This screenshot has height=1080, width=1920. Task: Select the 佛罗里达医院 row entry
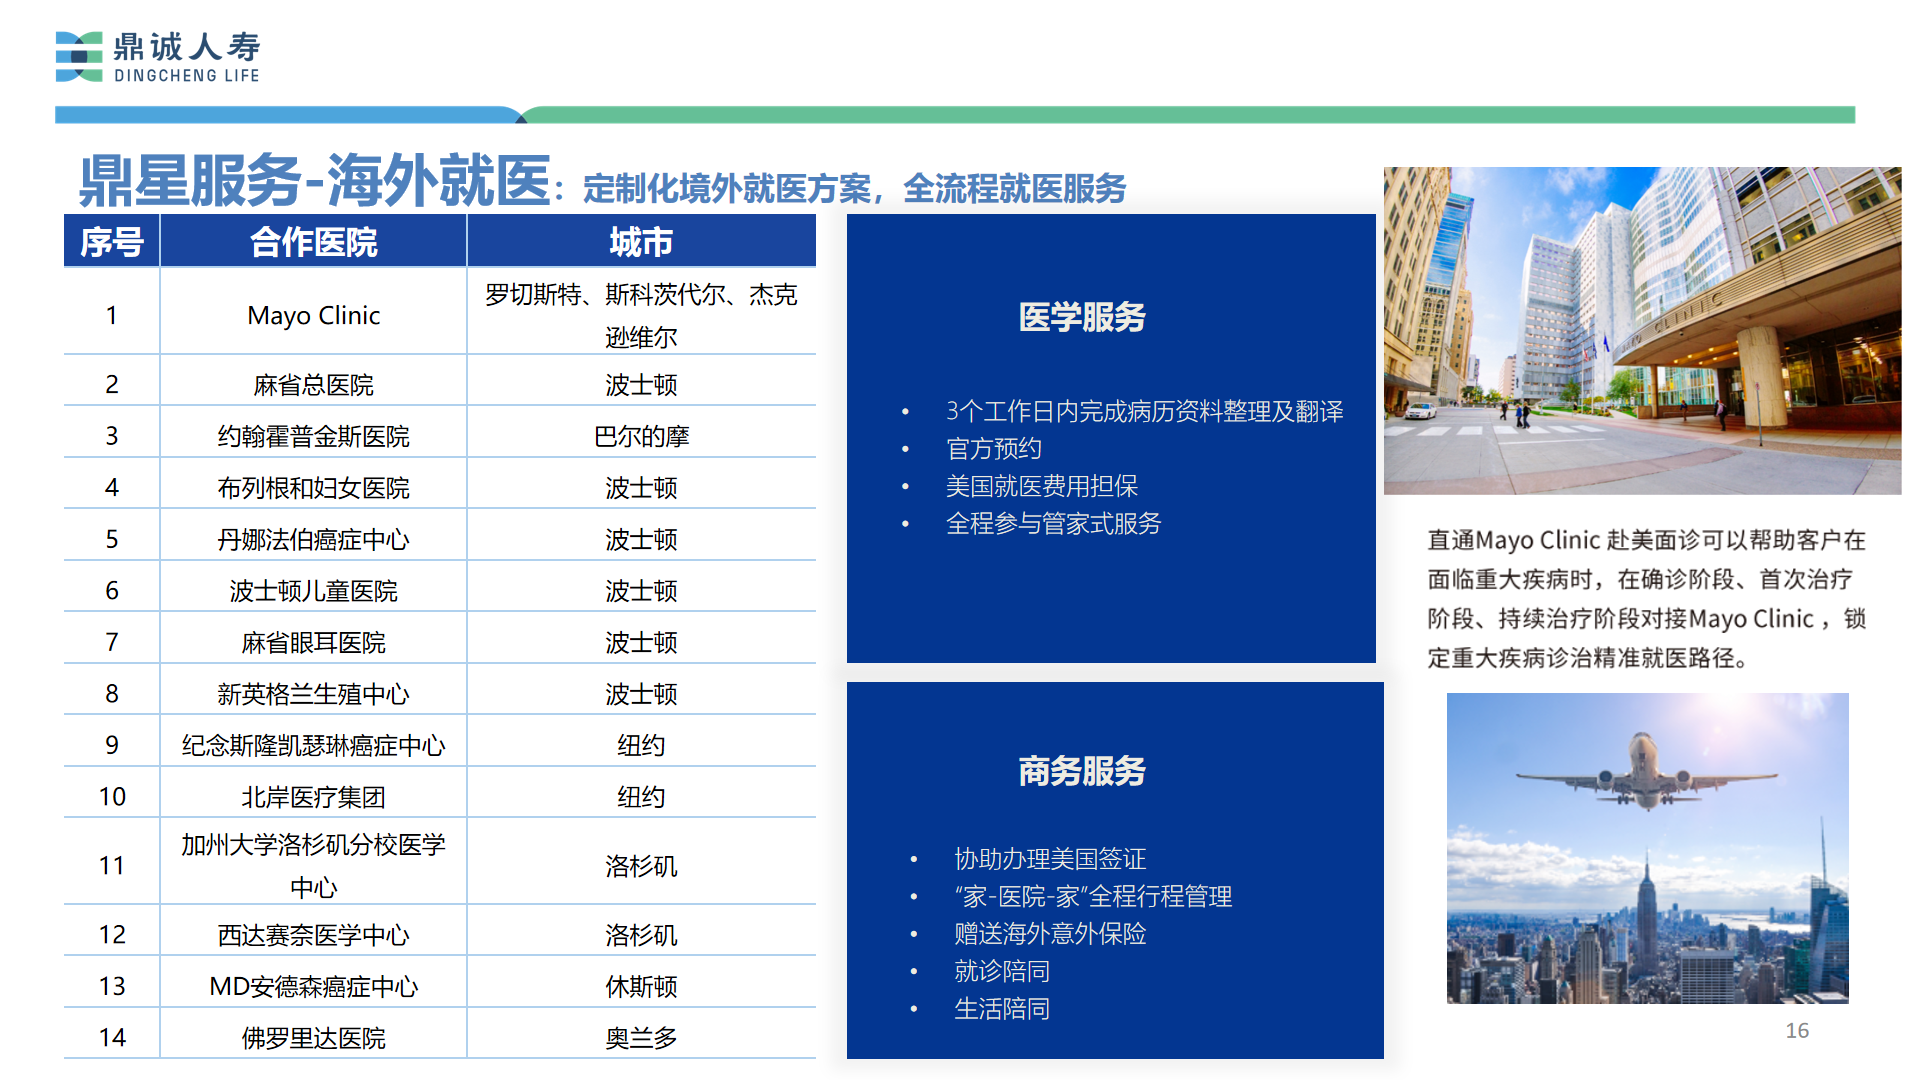tap(313, 1038)
